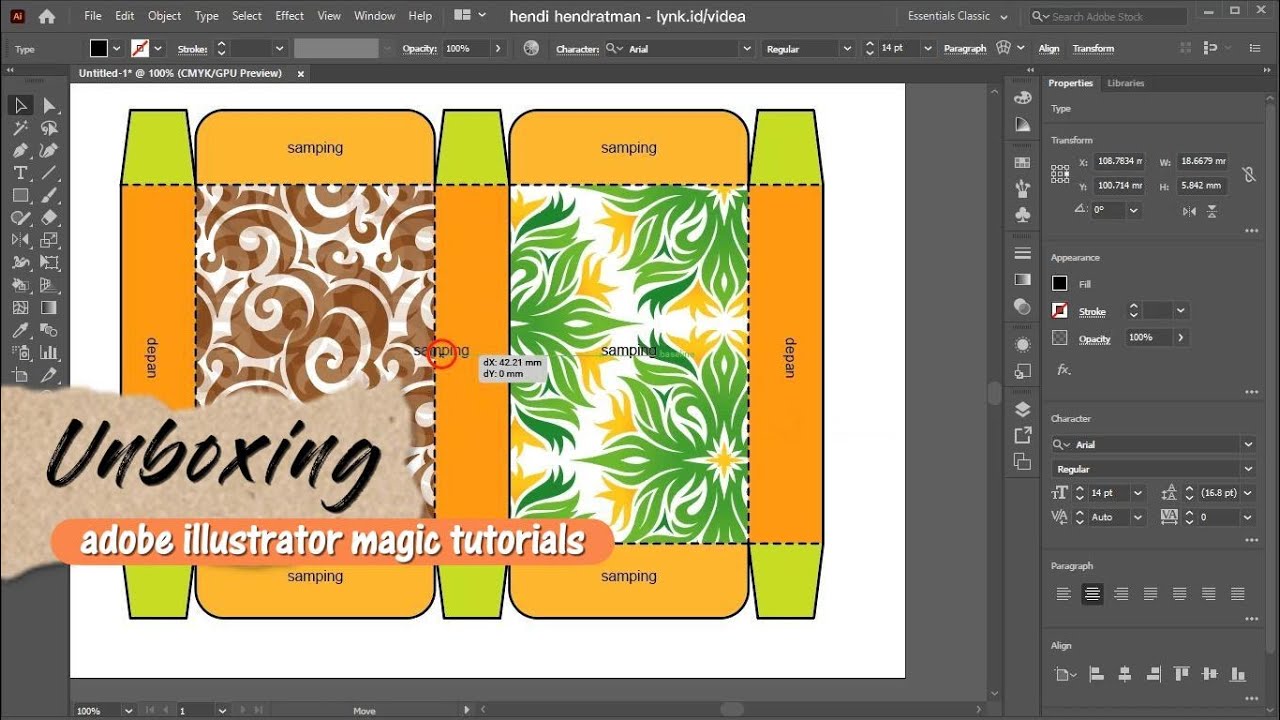The width and height of the screenshot is (1280, 720).
Task: Select the Mesh tool
Action: tap(20, 308)
